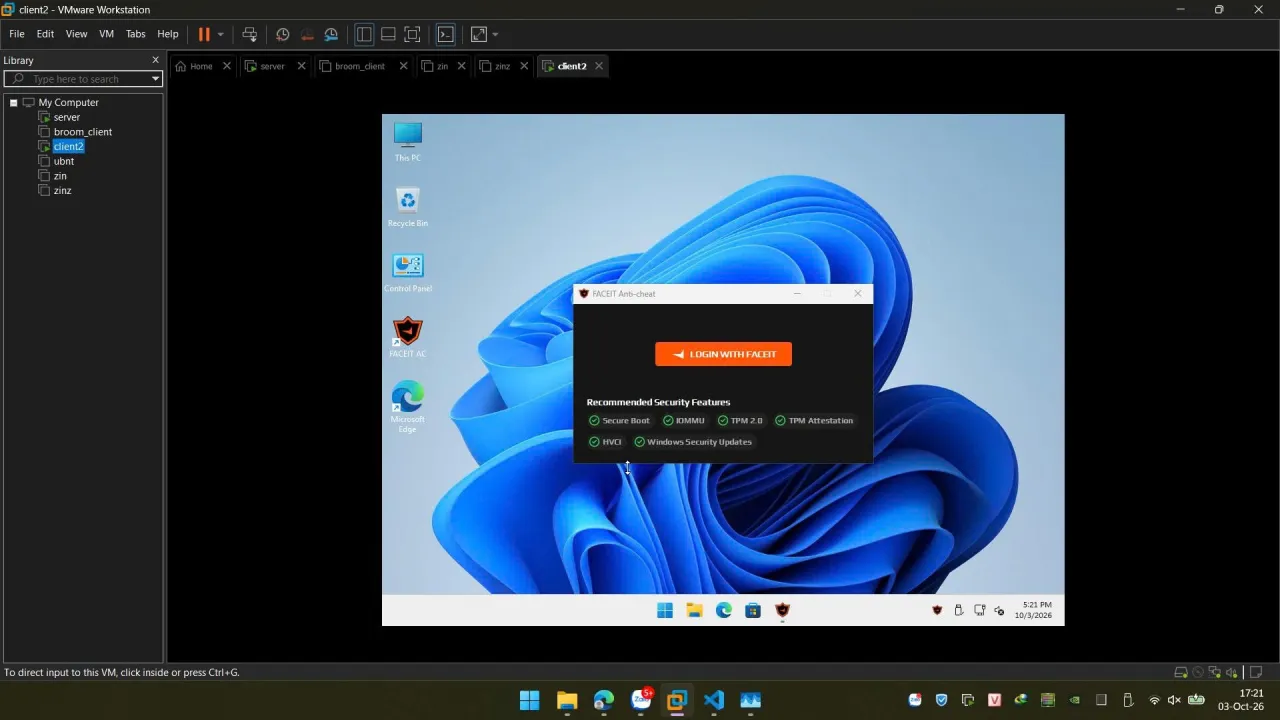Open the FACEIT AC desktop shortcut
Screen dimensions: 1280x720
tap(407, 337)
